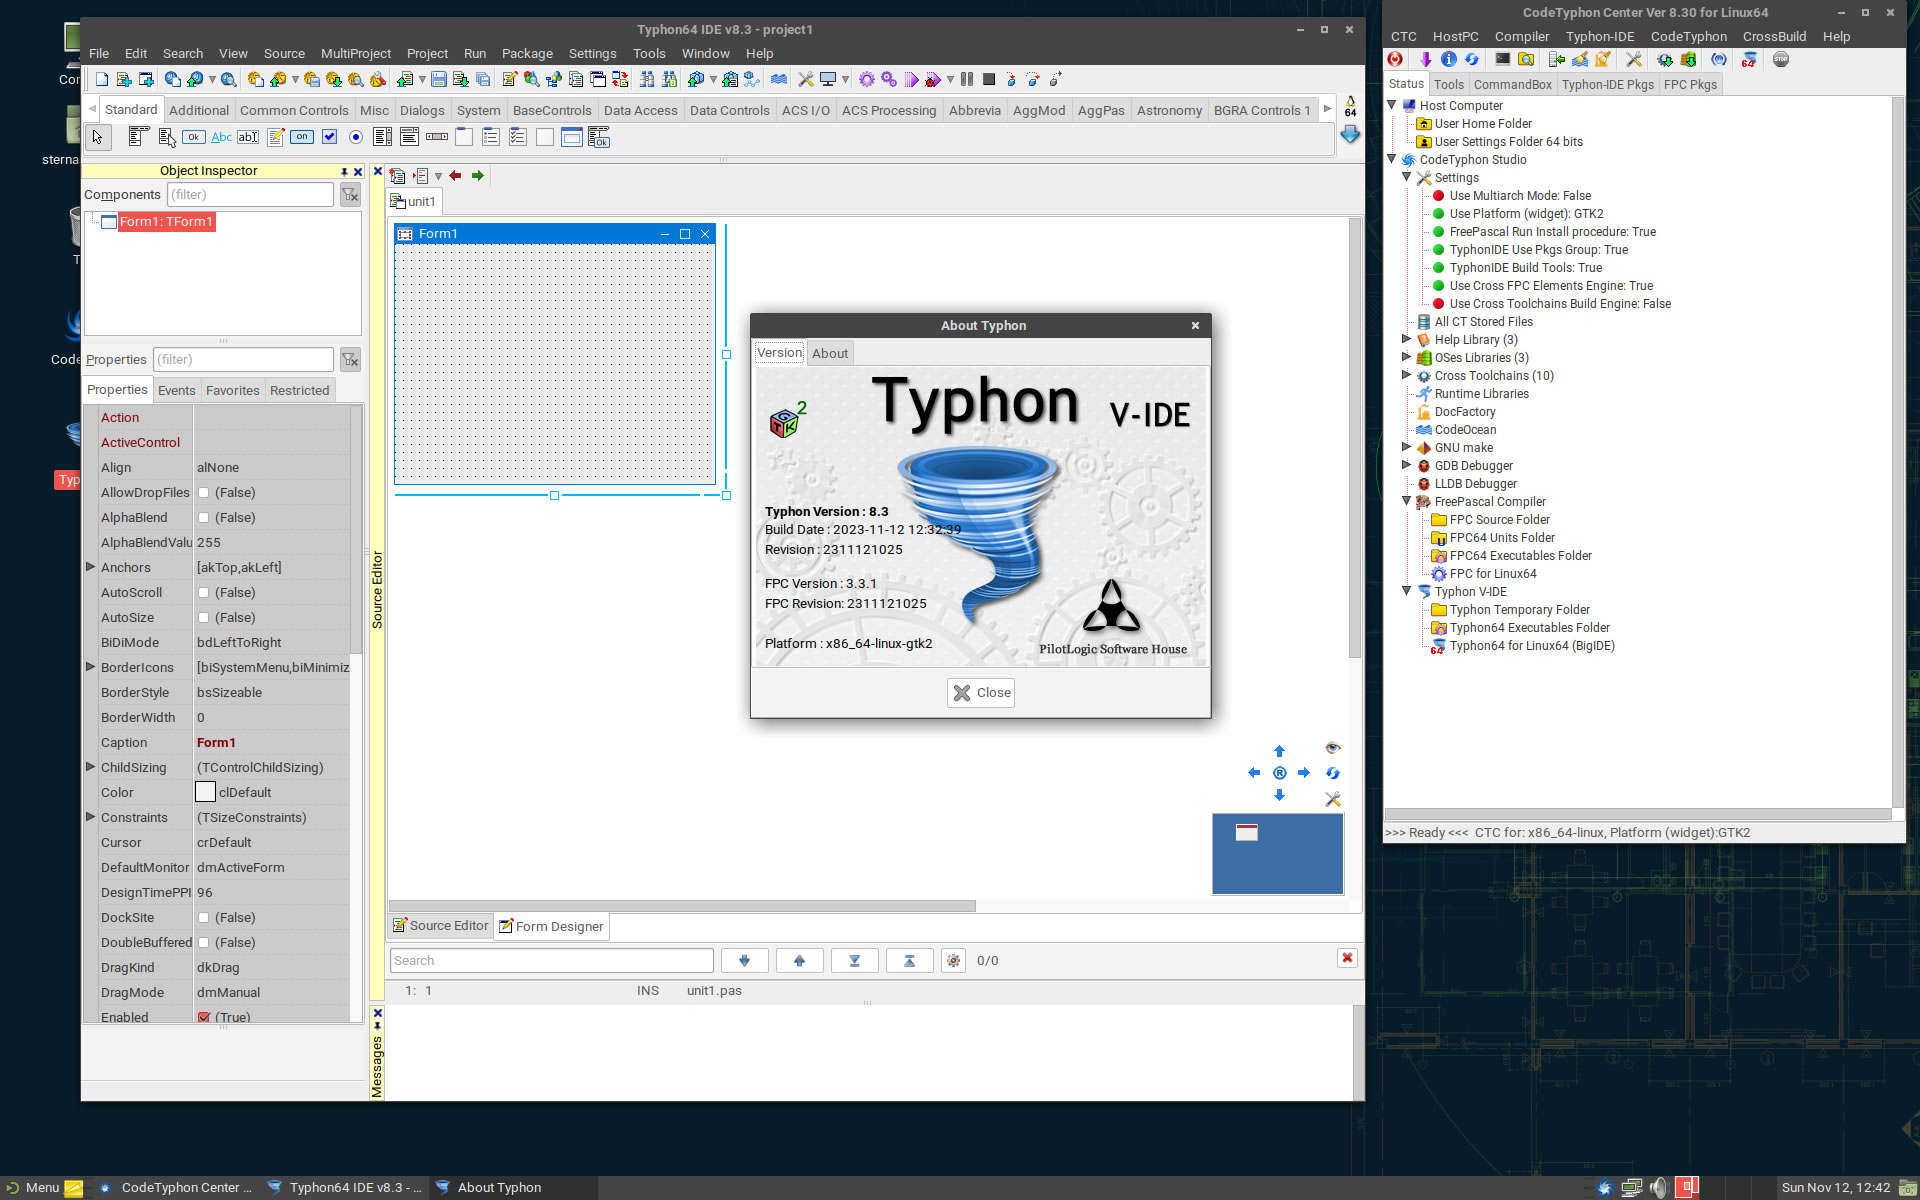This screenshot has width=1920, height=1200.
Task: Switch to CodeTyphon Center taskbar item
Action: (175, 1188)
